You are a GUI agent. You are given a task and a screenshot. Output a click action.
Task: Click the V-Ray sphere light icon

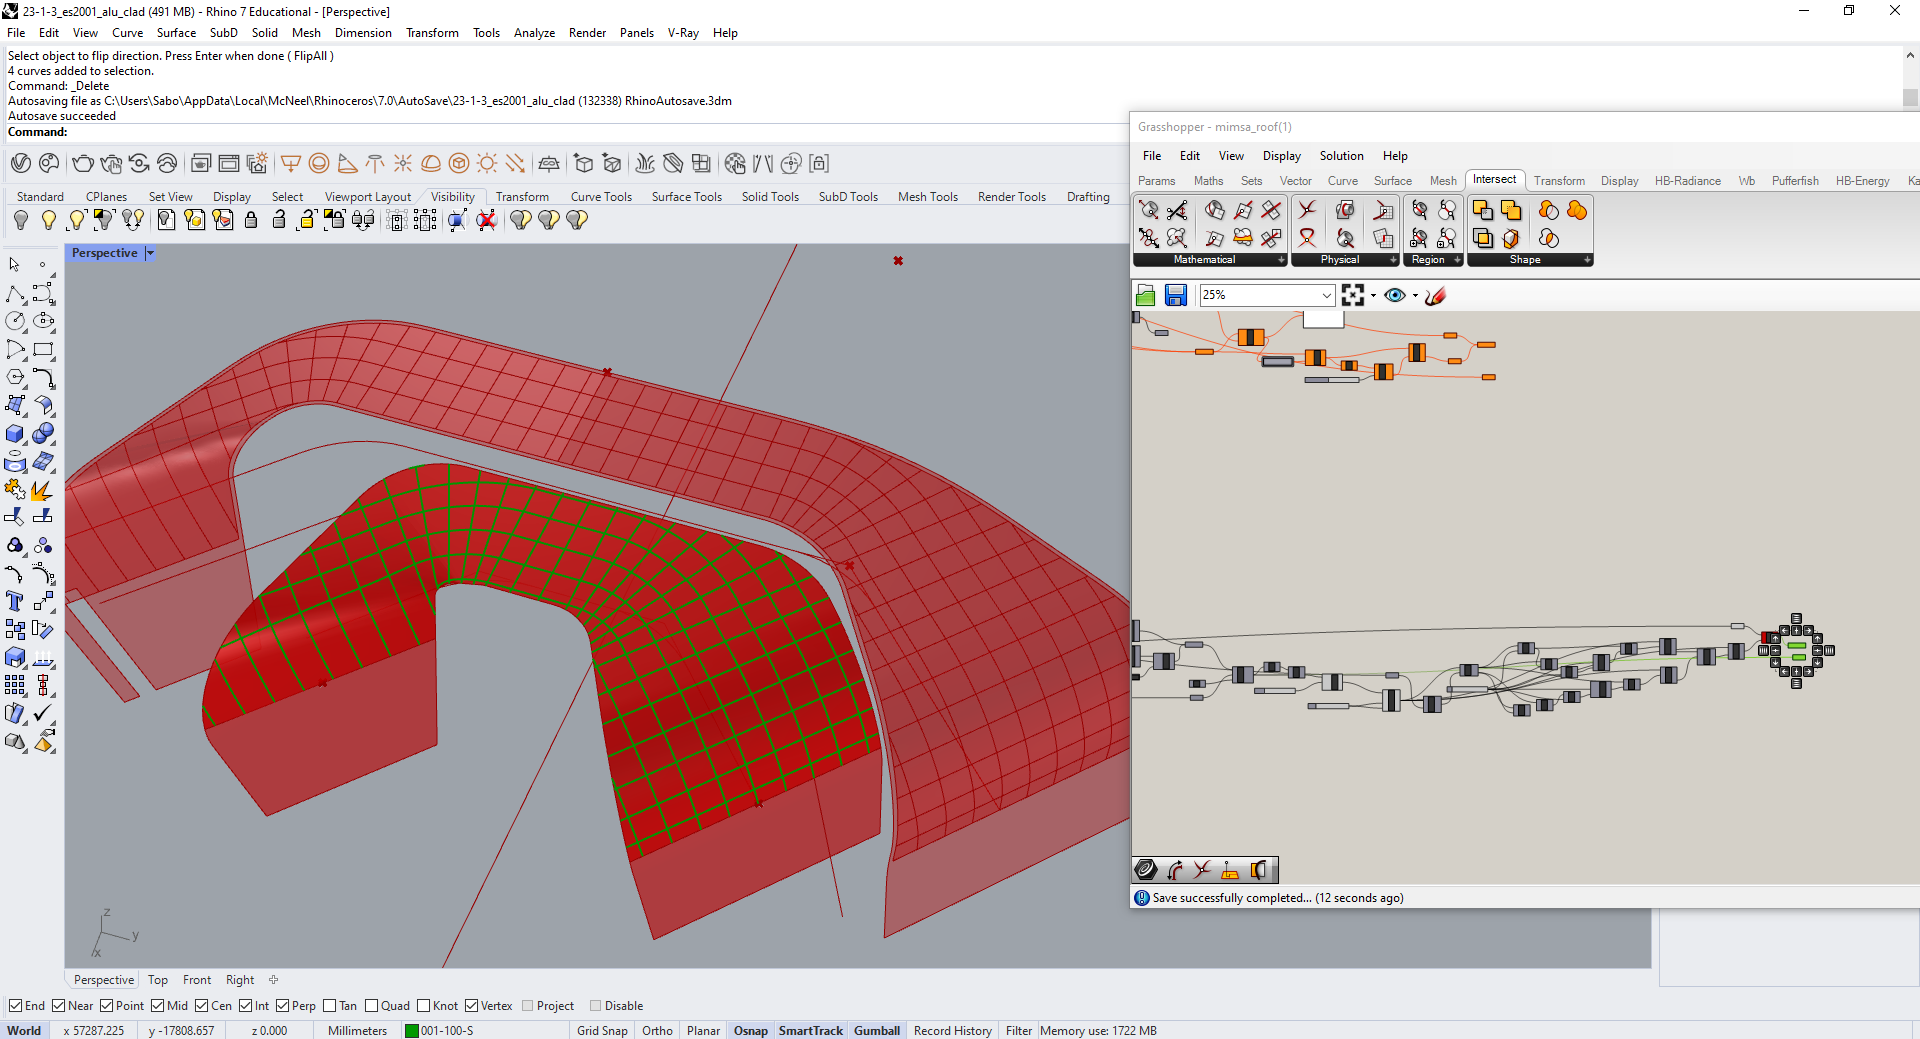[319, 163]
